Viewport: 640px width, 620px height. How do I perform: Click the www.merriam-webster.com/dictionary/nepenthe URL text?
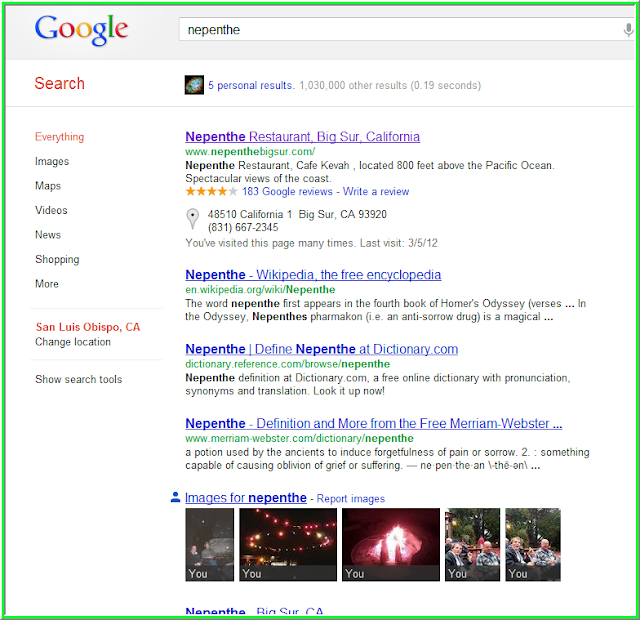(300, 438)
